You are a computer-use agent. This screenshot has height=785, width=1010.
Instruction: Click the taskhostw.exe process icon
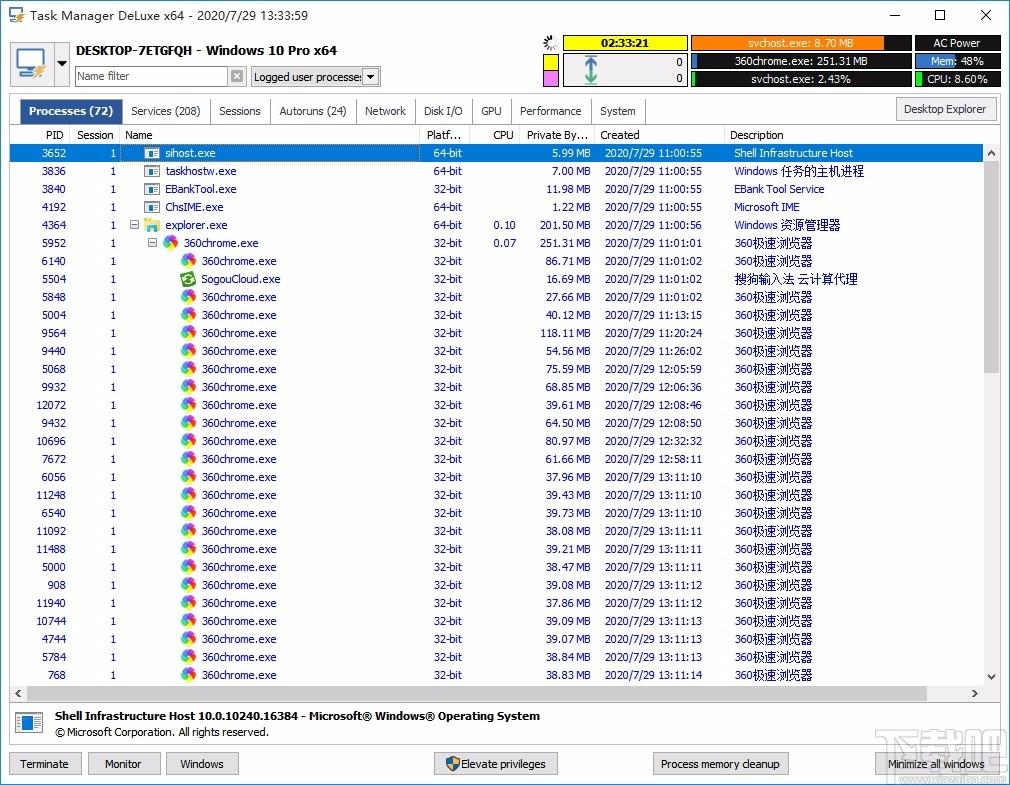tap(152, 171)
